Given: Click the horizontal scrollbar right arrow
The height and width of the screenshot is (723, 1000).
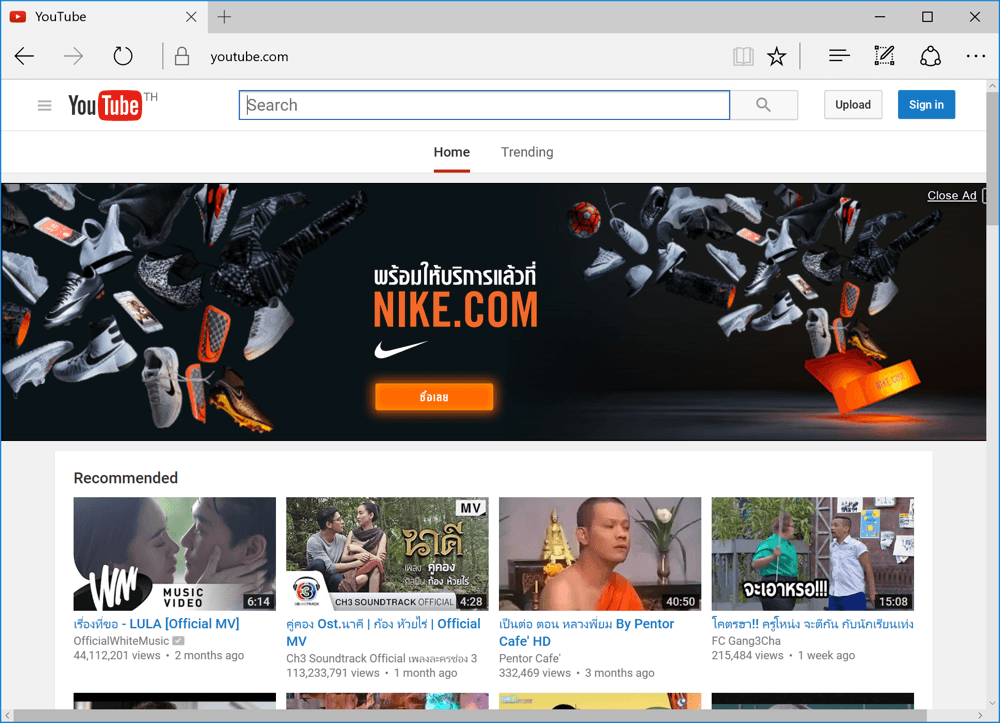Looking at the screenshot, I should click(980, 715).
